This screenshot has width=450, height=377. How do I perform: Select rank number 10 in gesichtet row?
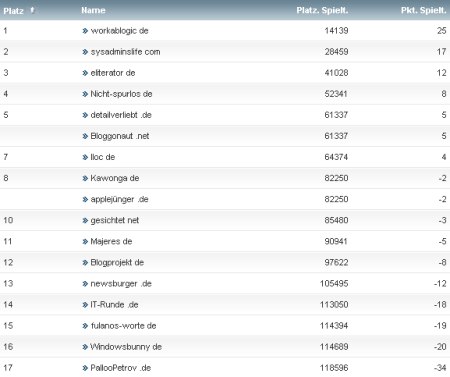pos(8,220)
